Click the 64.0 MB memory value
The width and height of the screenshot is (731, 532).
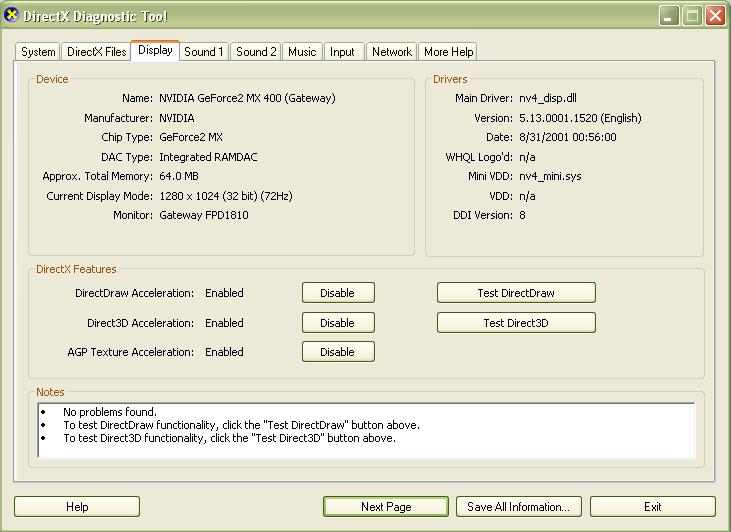179,176
